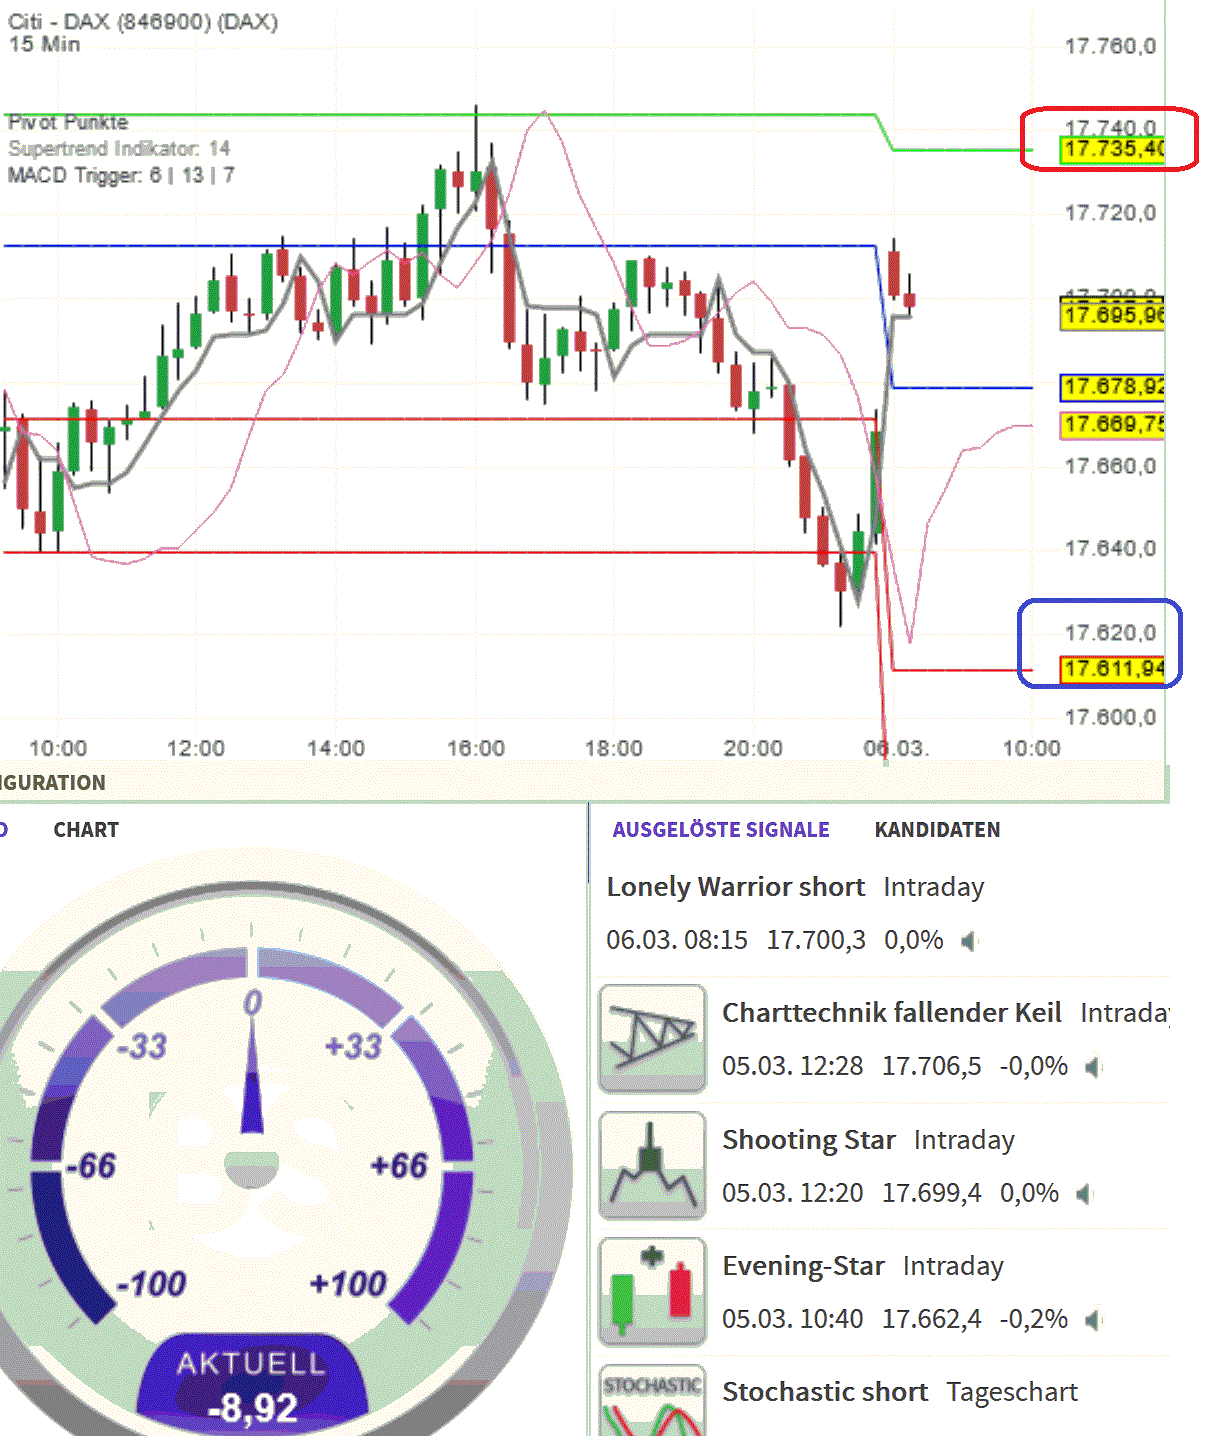Screen dimensions: 1224x1436
Task: Select the Lonely Warrior short Intraday entry
Action: pyautogui.click(x=736, y=887)
